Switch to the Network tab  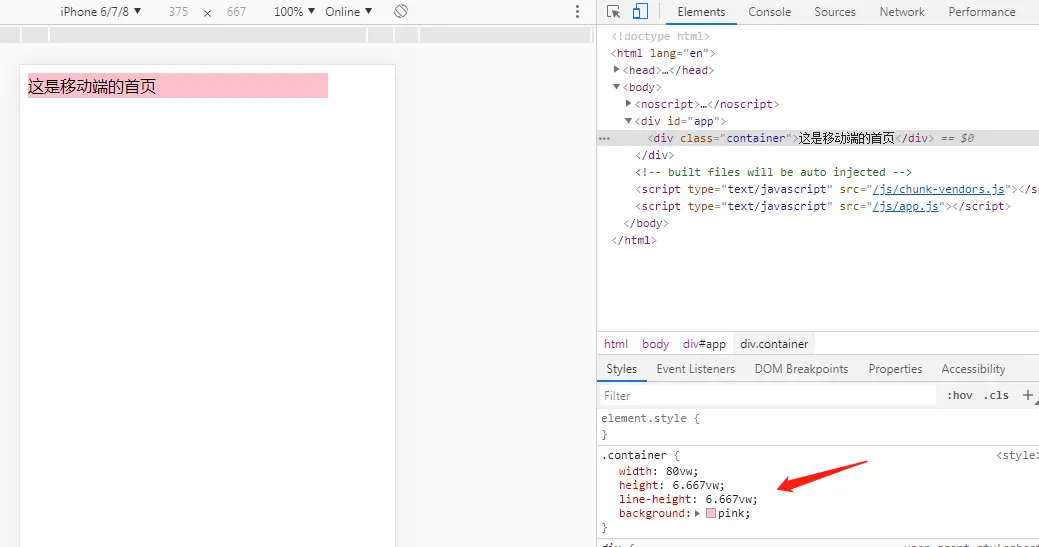(902, 11)
